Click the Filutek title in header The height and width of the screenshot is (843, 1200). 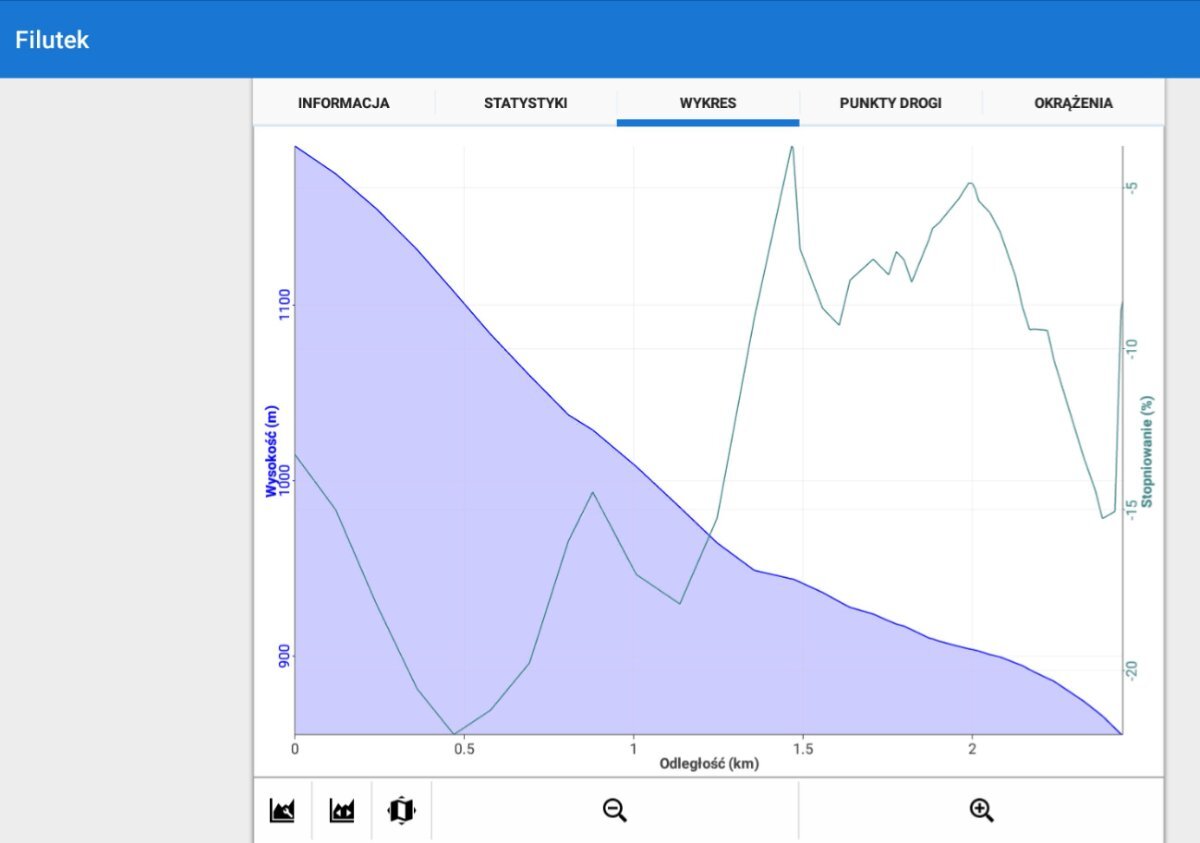point(52,40)
